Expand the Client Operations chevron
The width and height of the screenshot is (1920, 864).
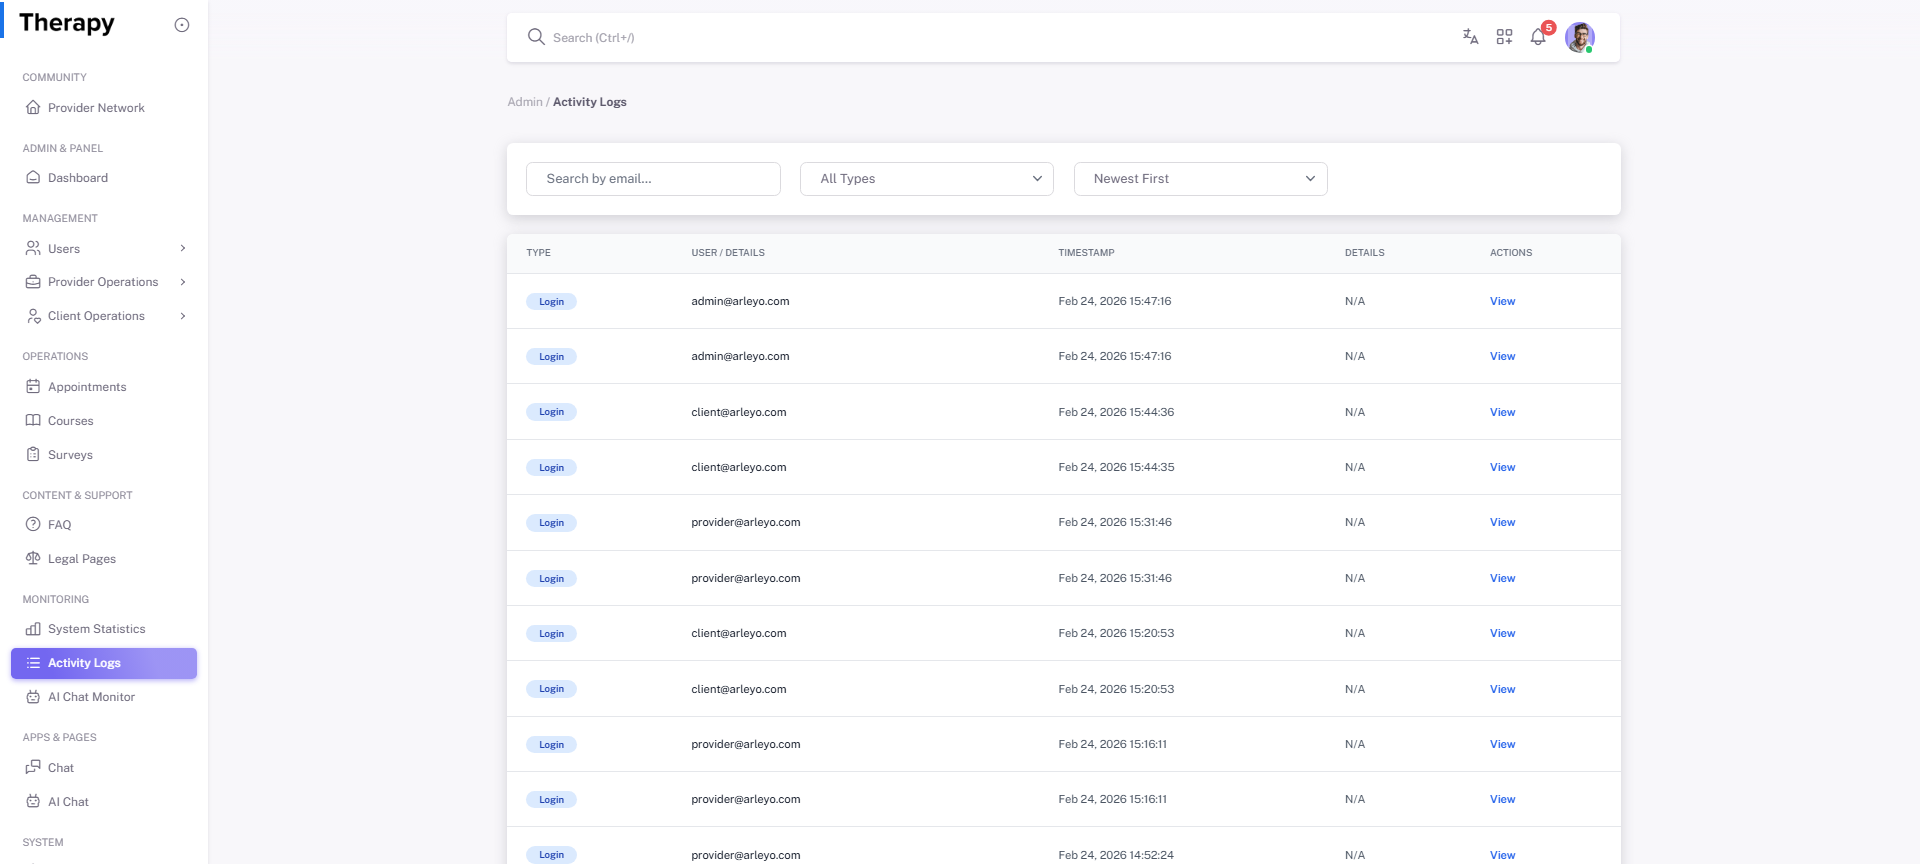pos(183,316)
